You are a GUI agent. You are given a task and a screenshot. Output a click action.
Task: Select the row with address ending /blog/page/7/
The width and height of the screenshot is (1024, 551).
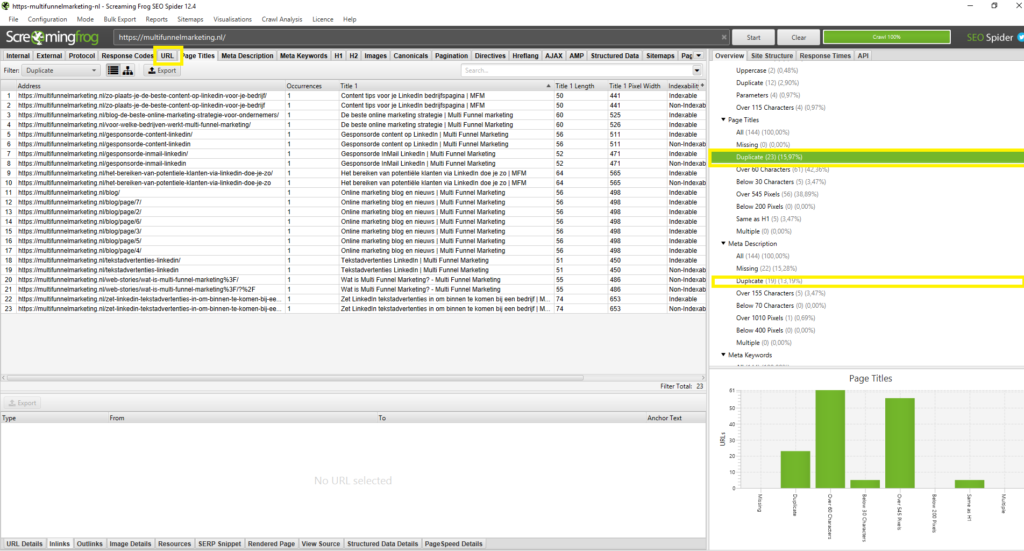[x=353, y=202]
